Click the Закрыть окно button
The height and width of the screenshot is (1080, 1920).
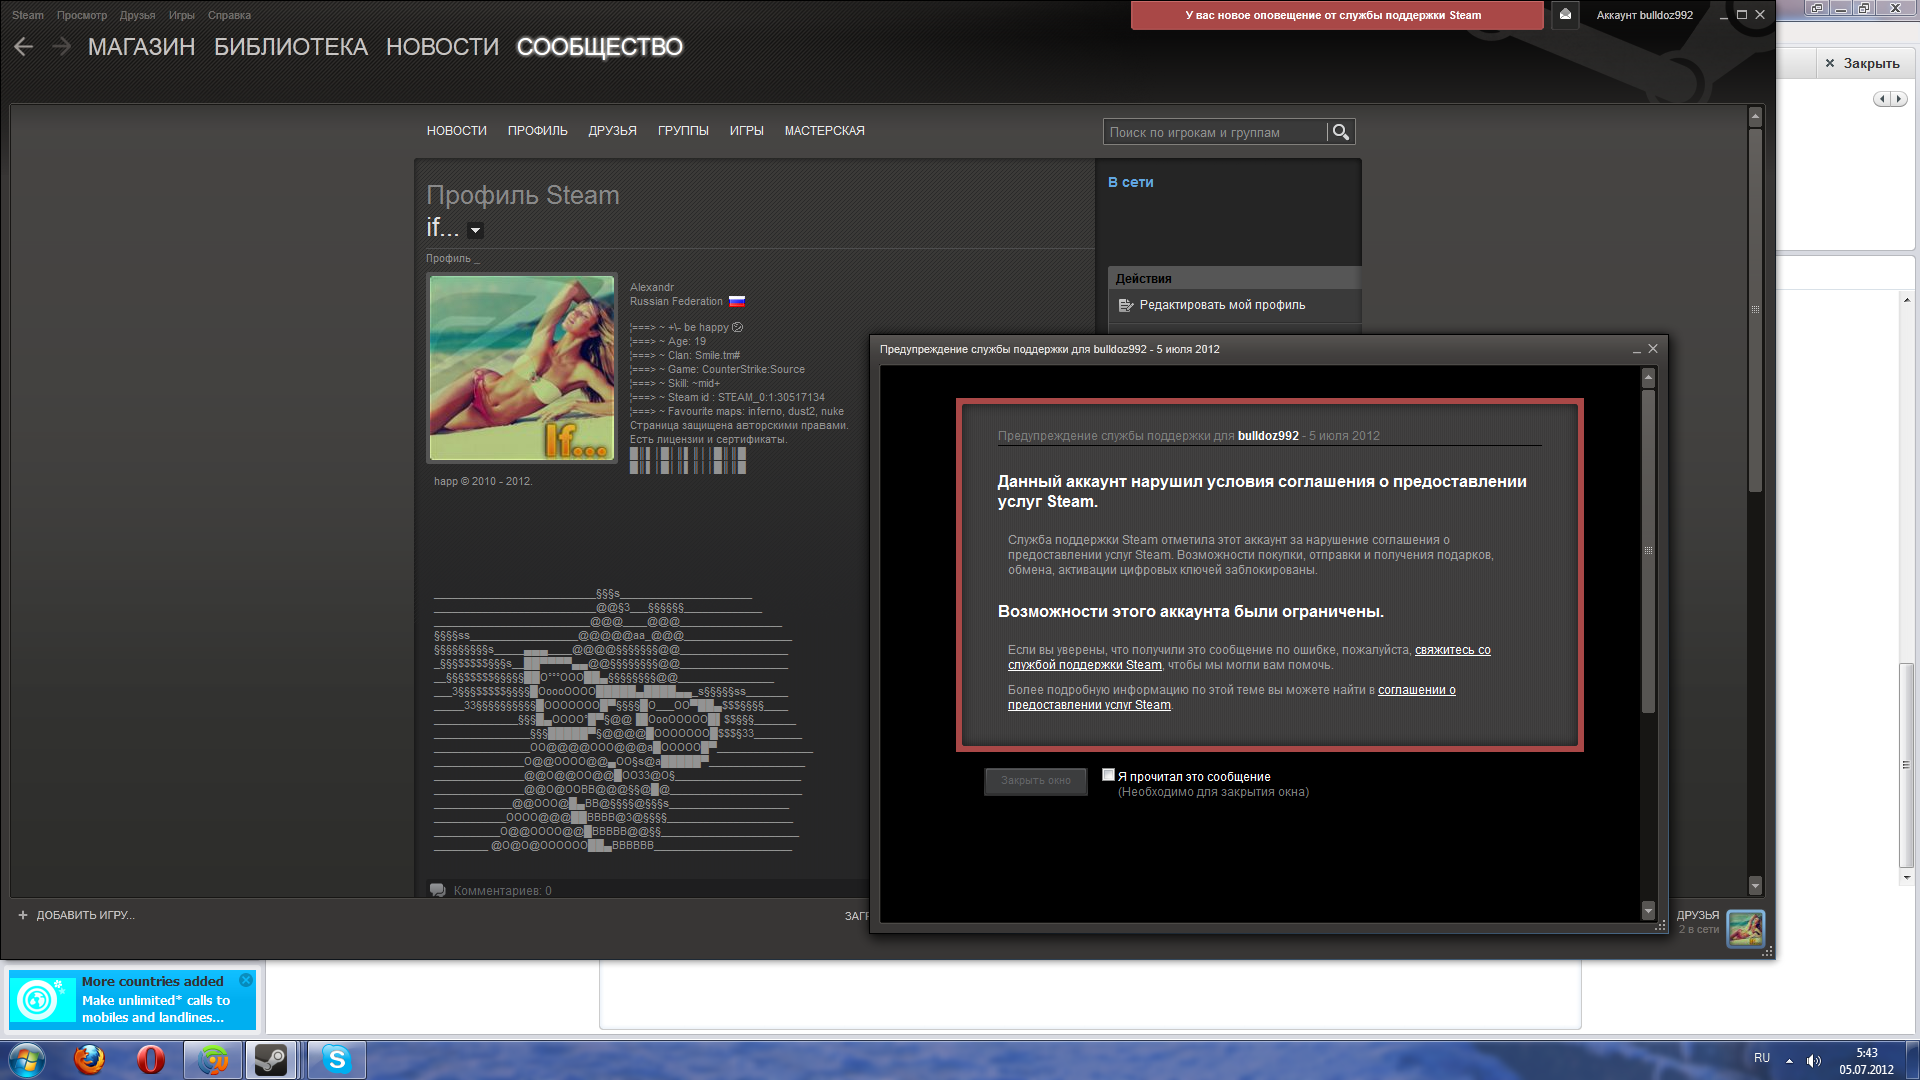click(1036, 781)
